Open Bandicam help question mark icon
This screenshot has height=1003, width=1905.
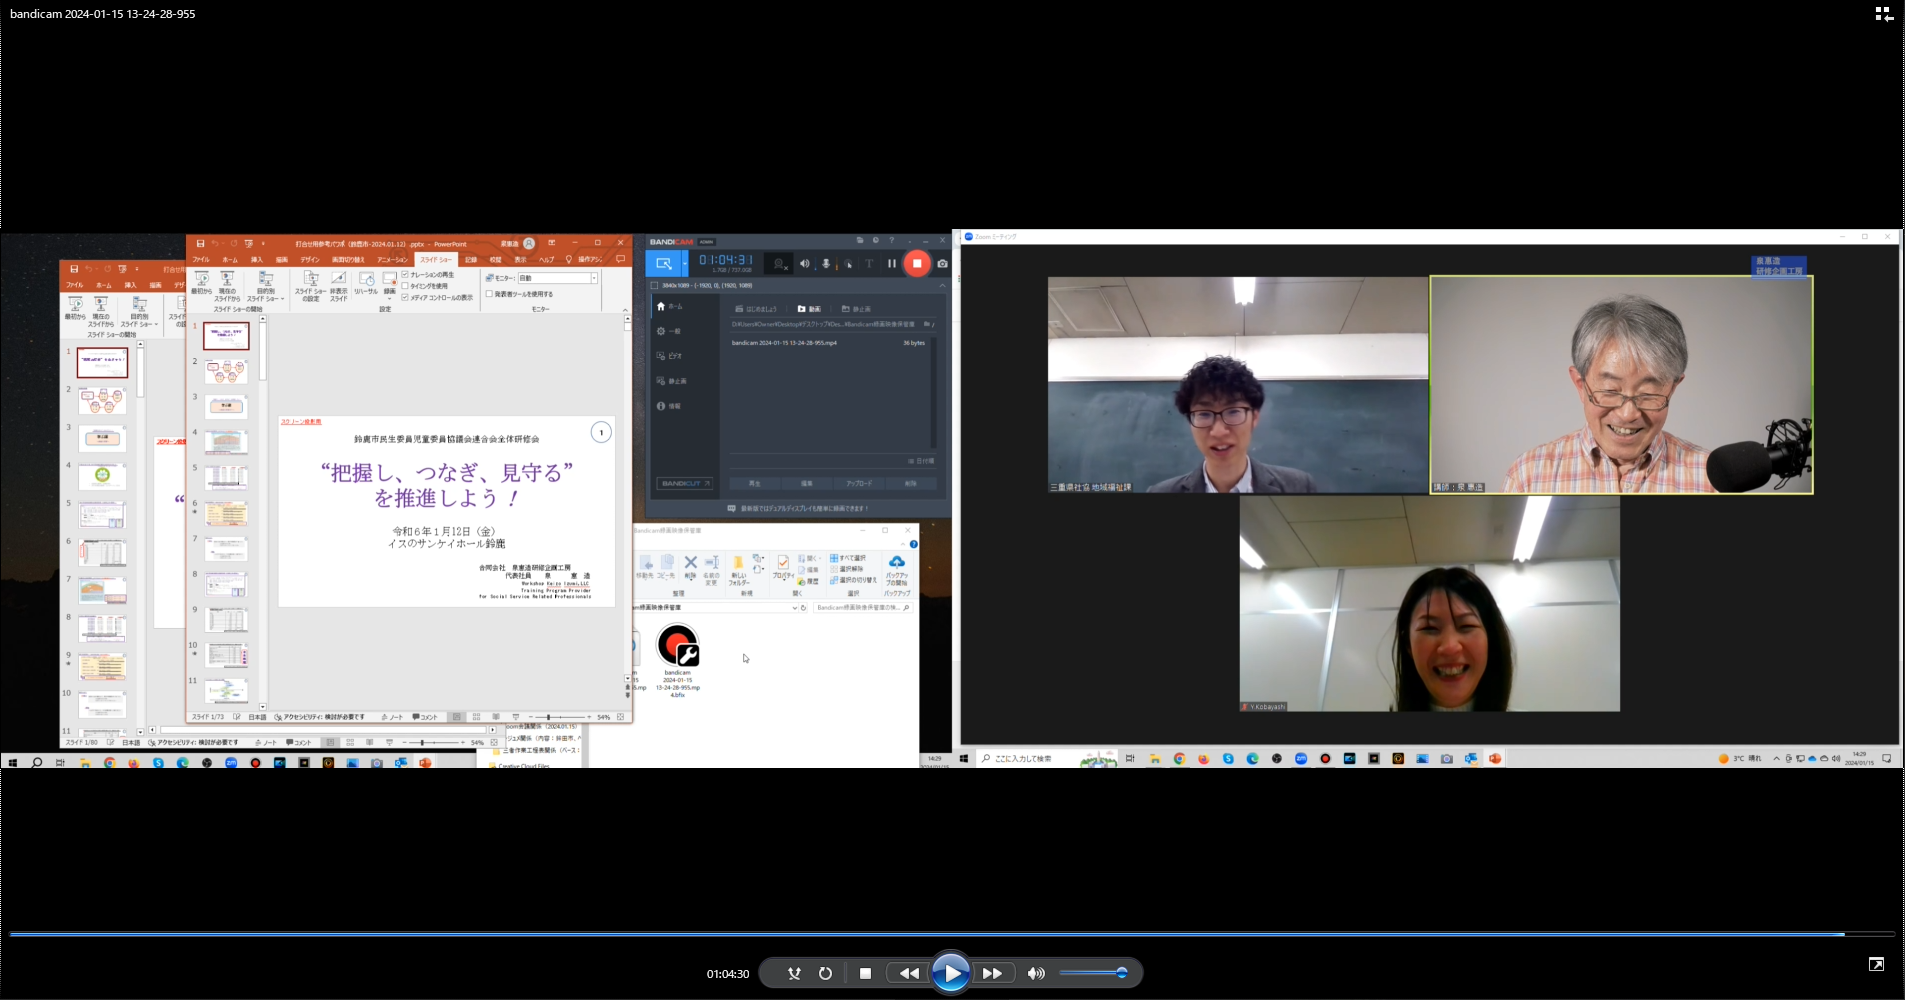click(x=892, y=241)
